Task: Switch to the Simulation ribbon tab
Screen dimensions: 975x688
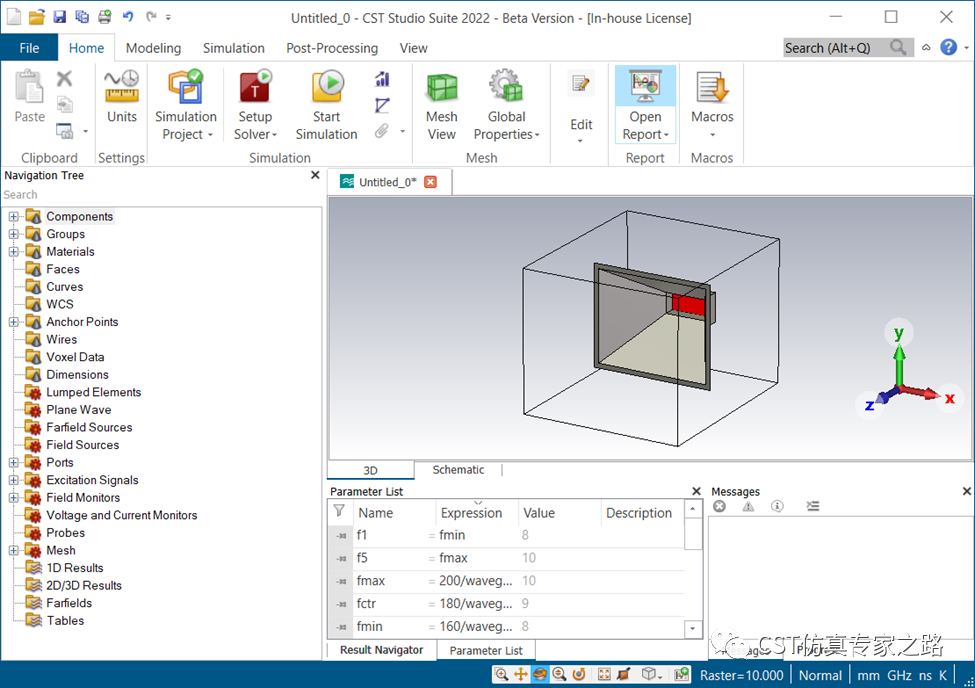Action: pos(233,48)
